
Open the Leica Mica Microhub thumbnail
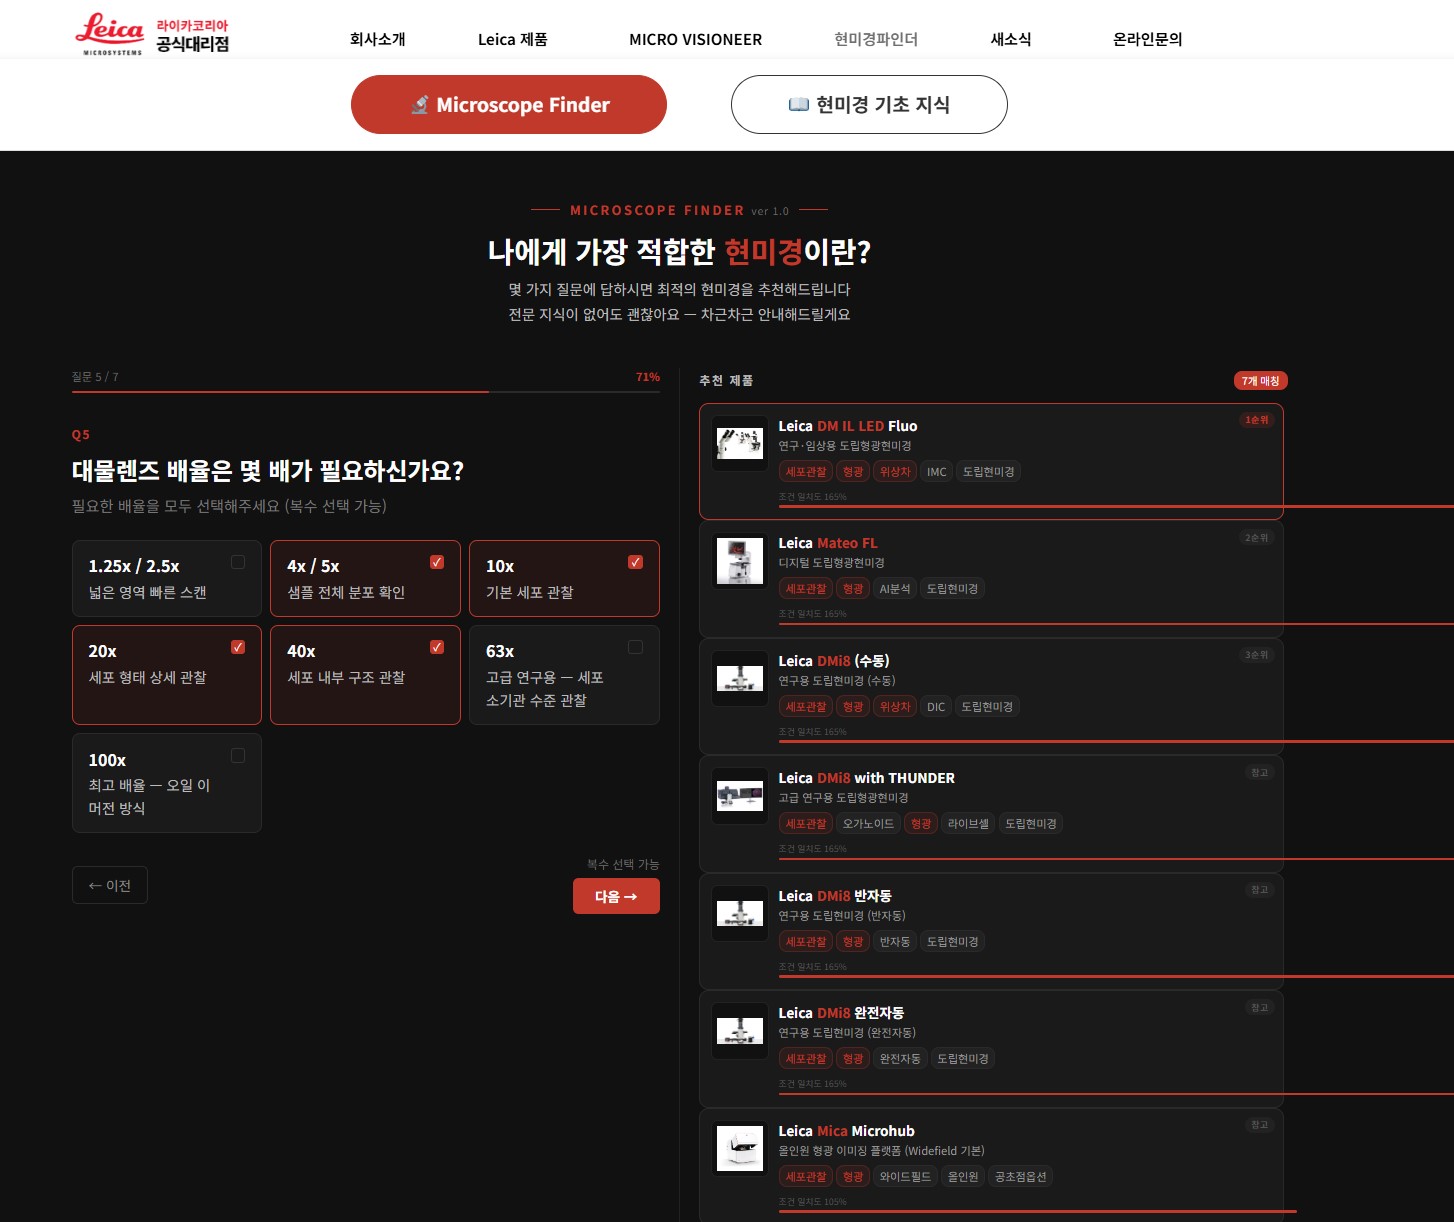(740, 1148)
